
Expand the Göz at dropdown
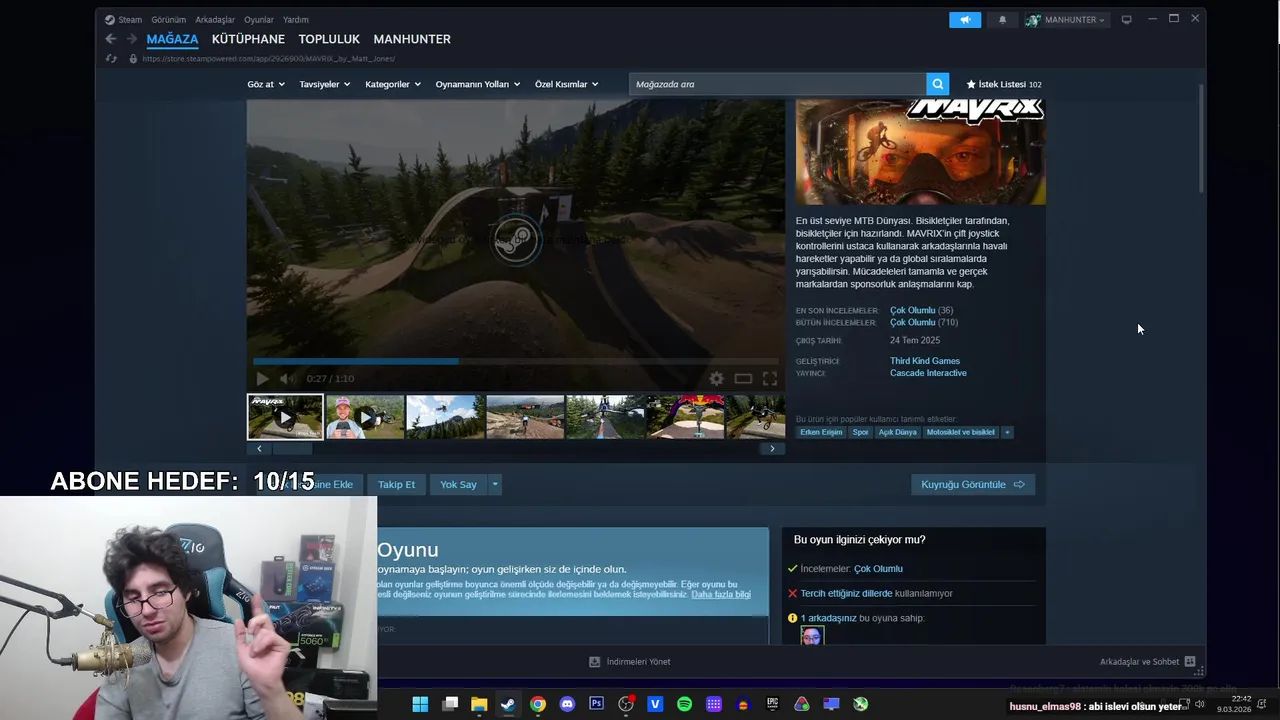266,84
